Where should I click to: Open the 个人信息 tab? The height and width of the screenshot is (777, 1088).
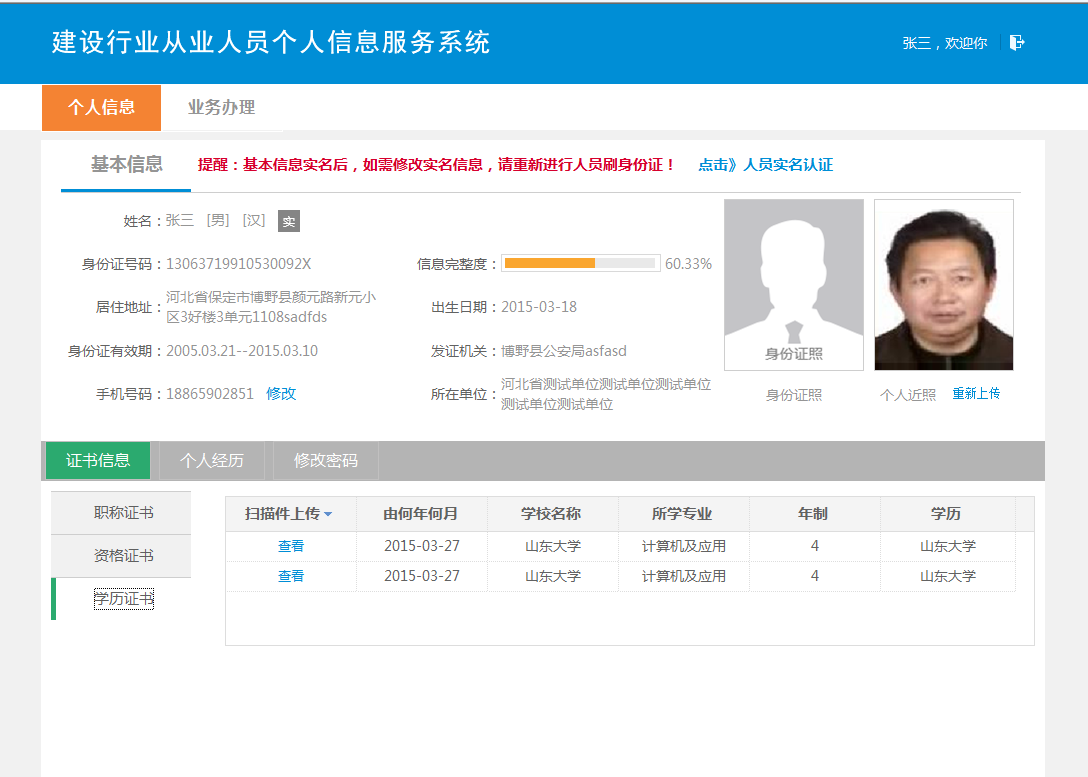tap(101, 108)
